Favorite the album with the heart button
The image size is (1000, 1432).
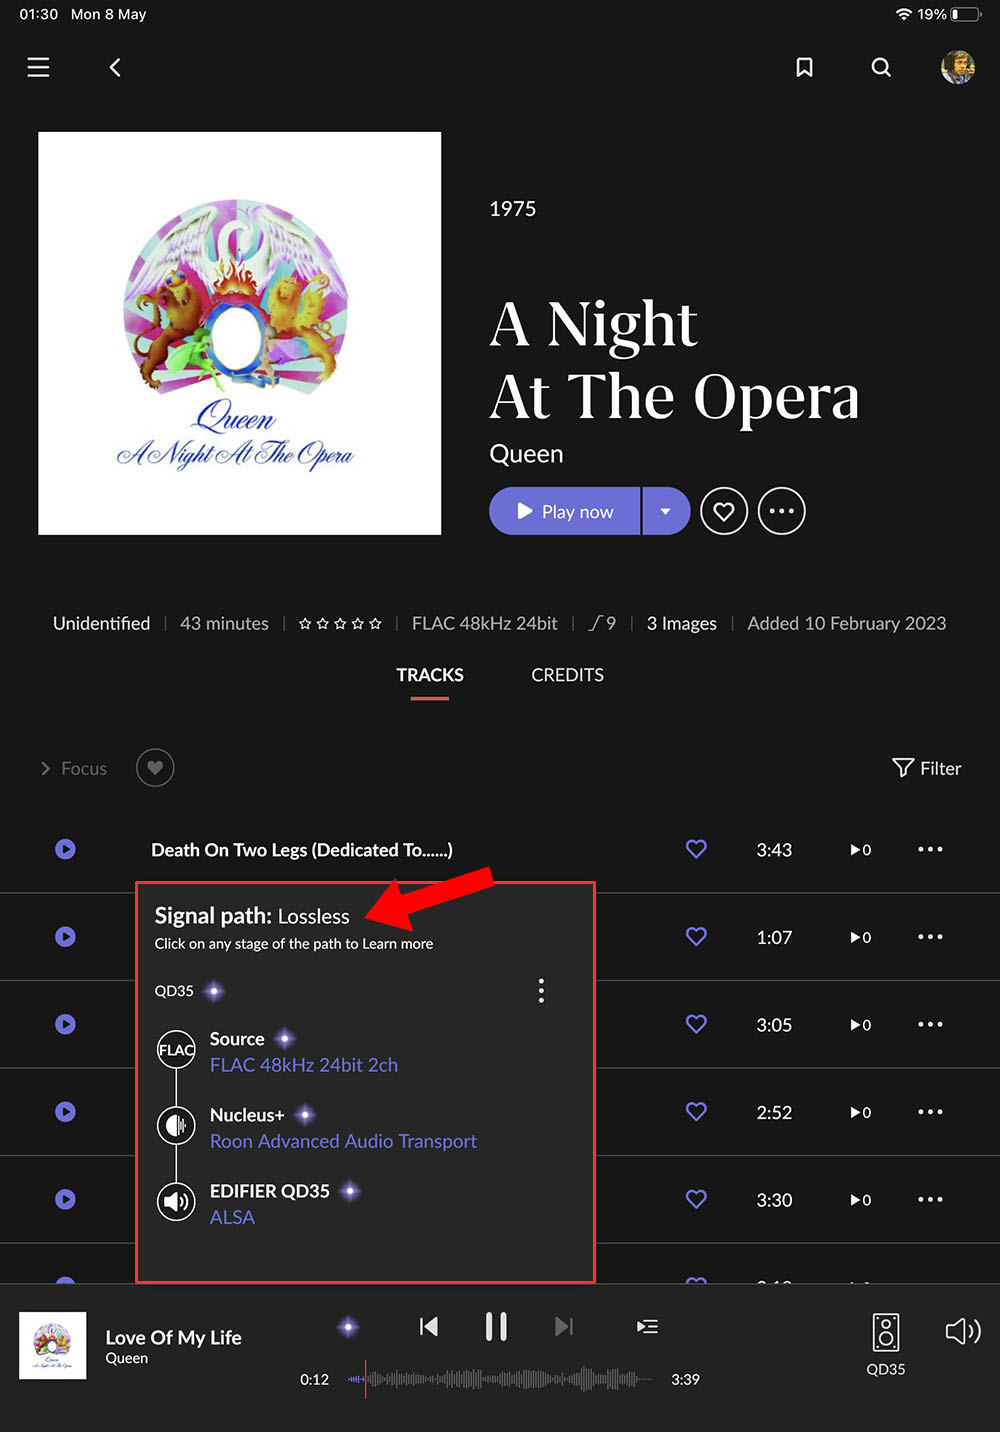(x=724, y=511)
